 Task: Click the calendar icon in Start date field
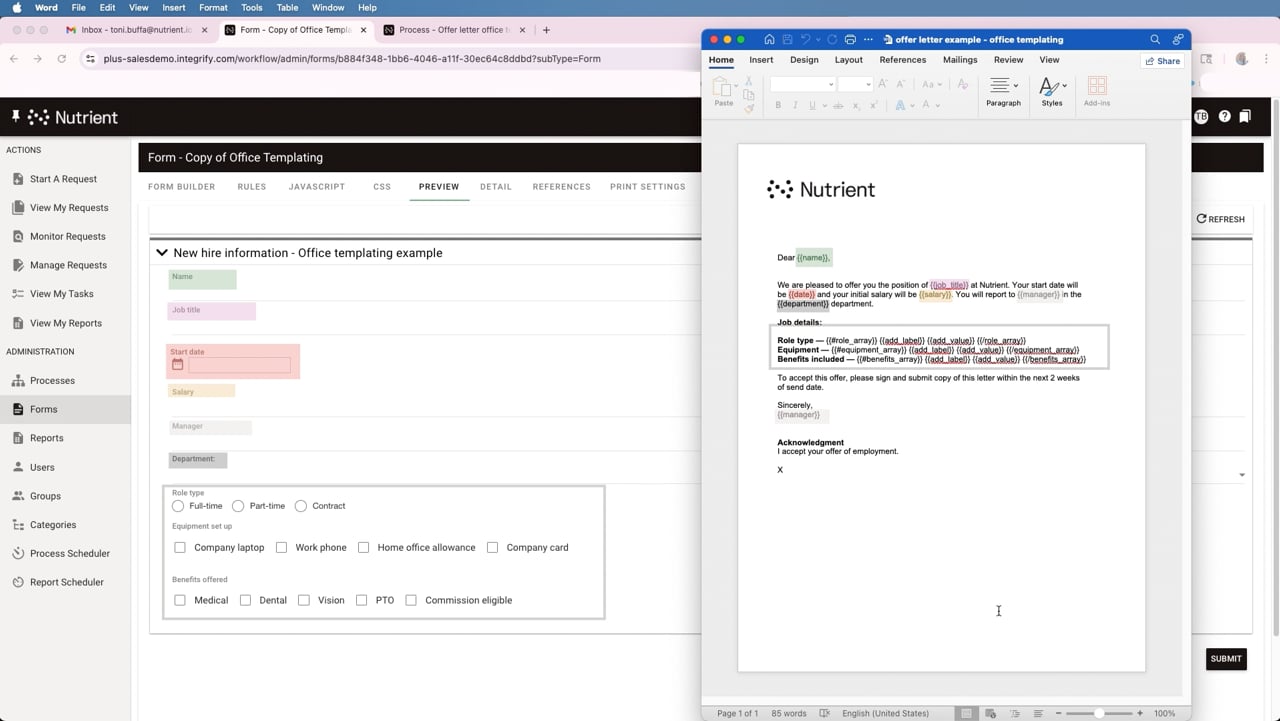178,365
